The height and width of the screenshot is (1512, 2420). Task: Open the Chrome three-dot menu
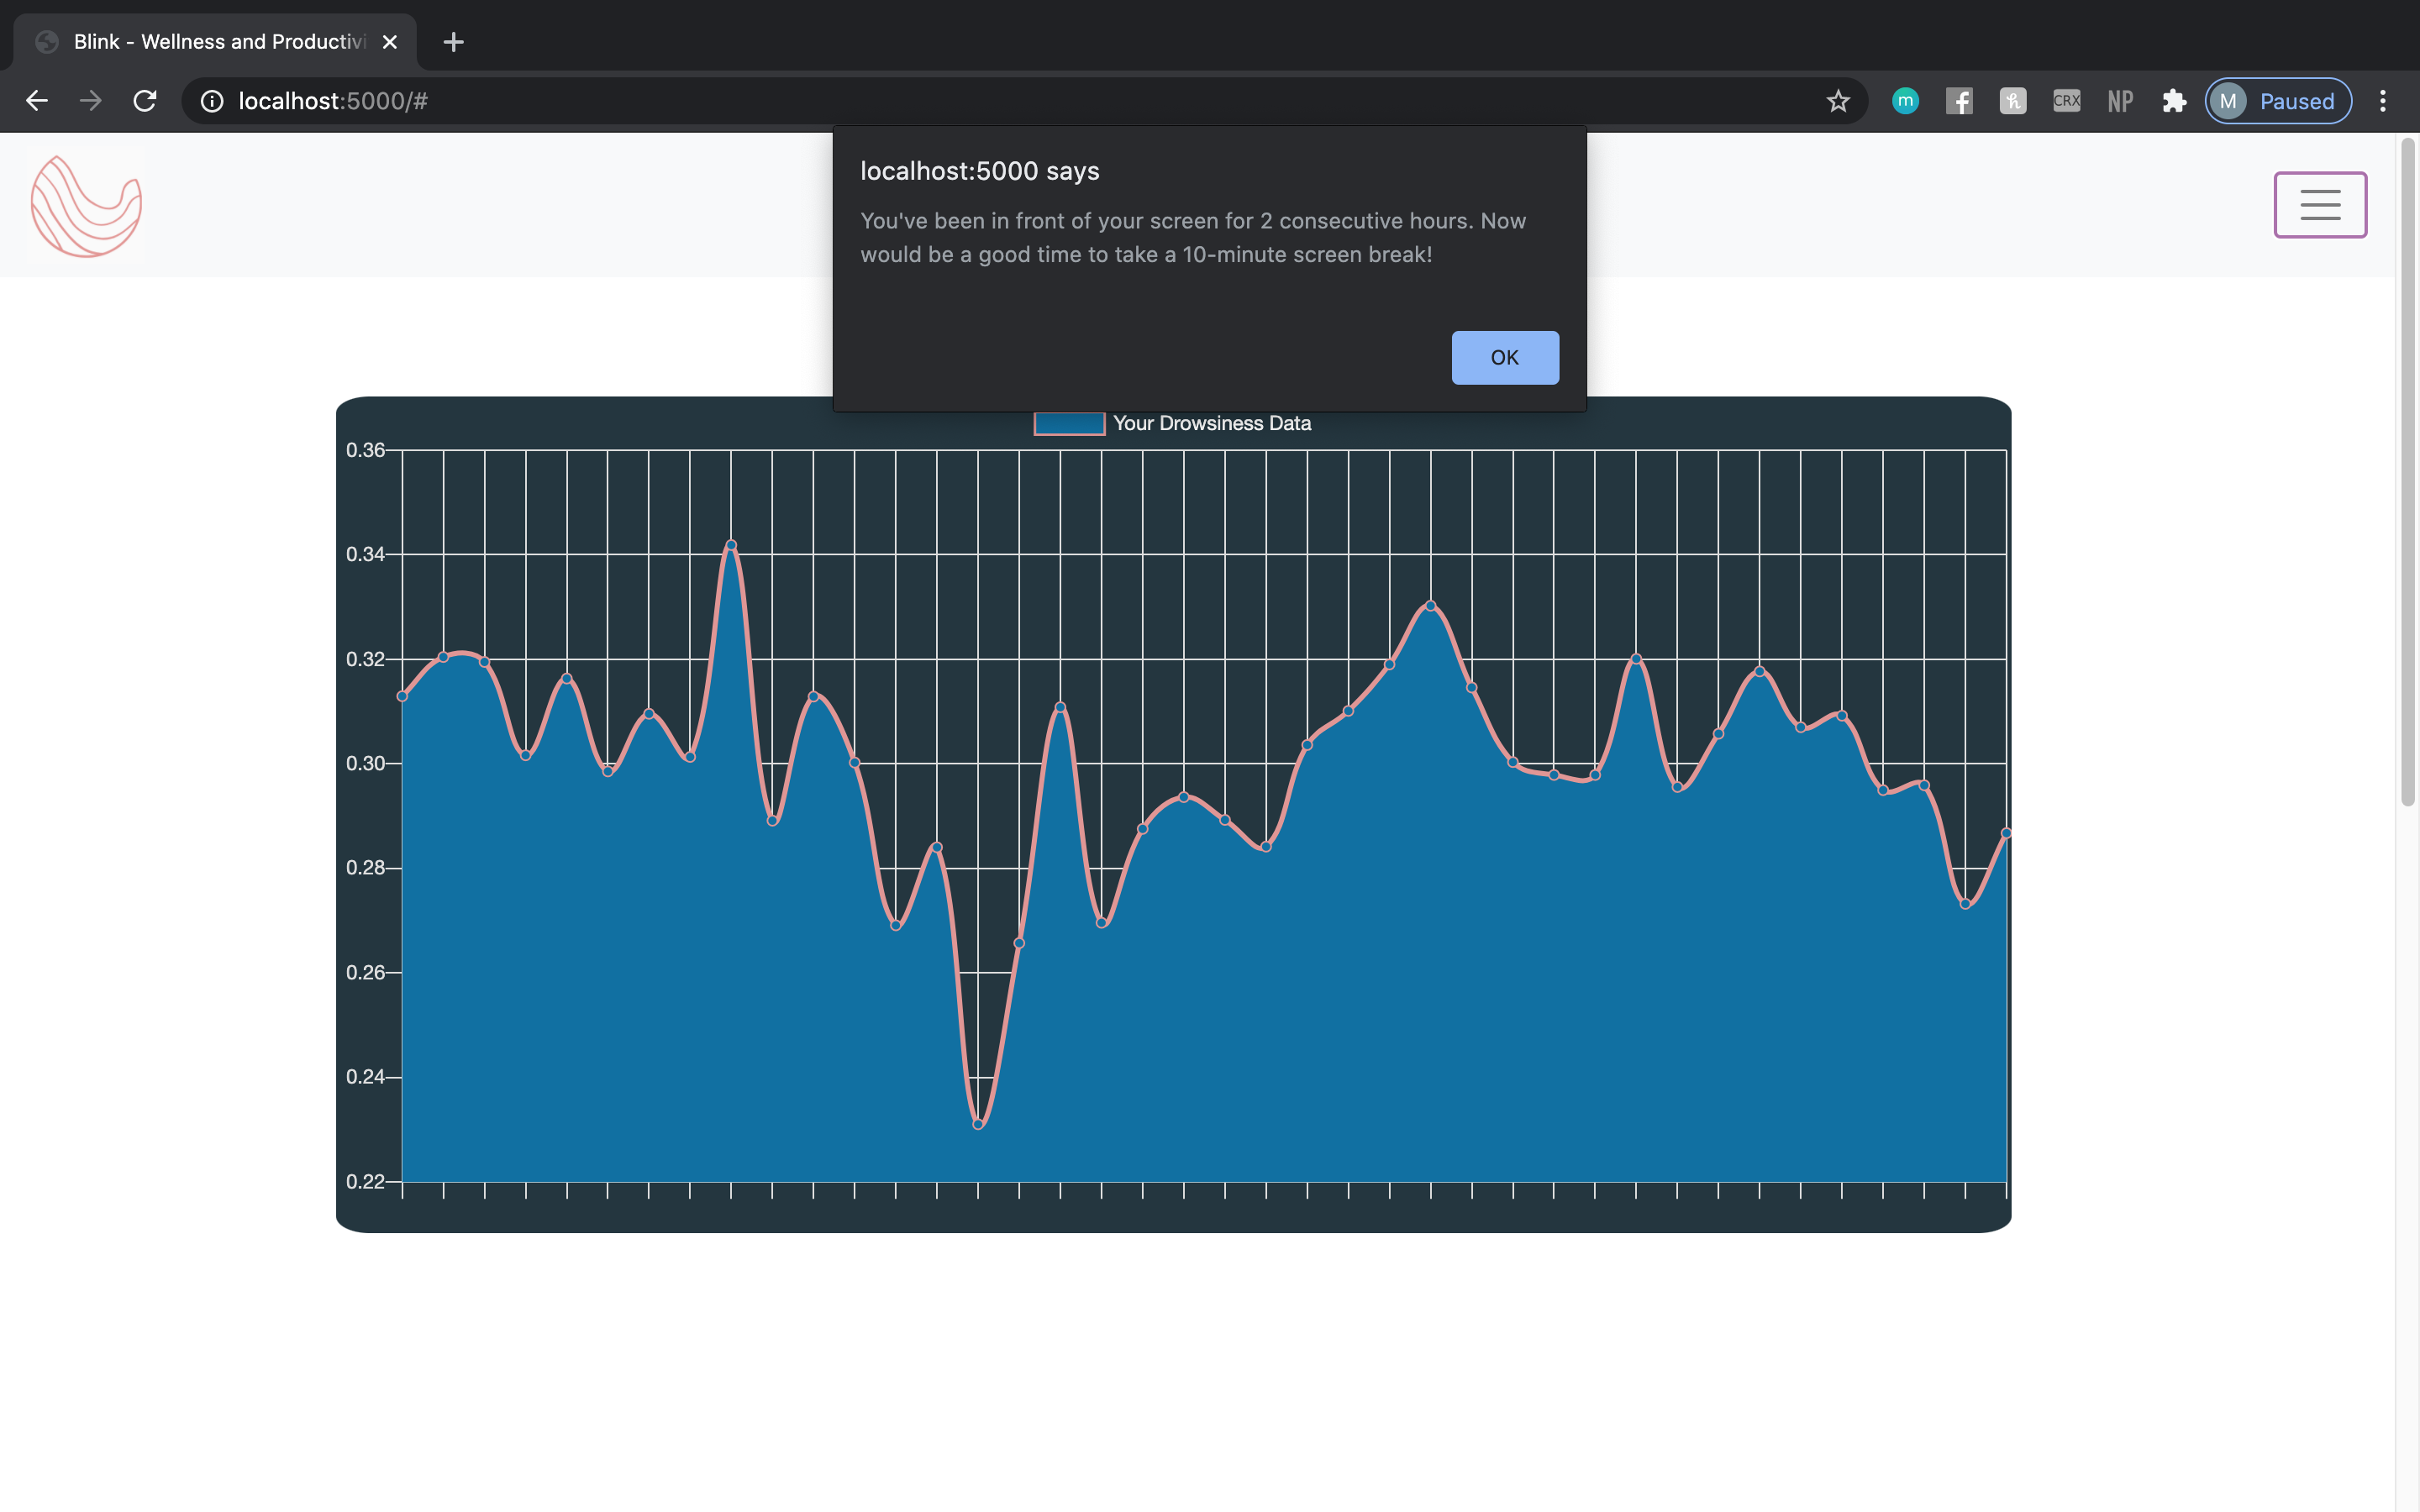tap(2382, 101)
